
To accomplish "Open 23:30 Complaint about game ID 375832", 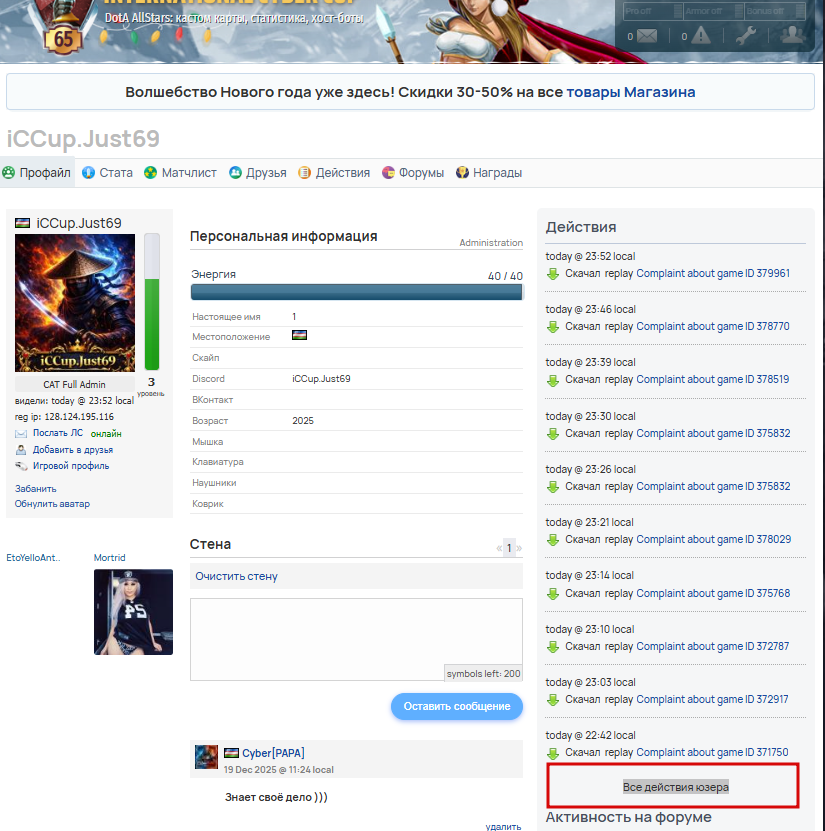I will tap(713, 434).
